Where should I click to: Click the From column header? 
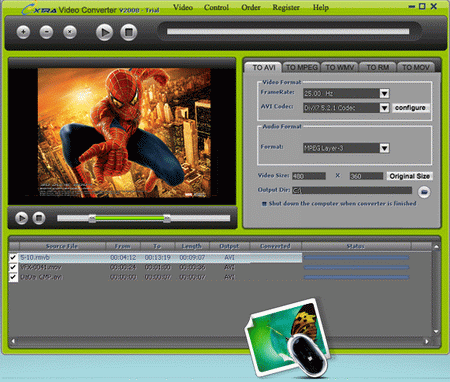click(x=123, y=246)
